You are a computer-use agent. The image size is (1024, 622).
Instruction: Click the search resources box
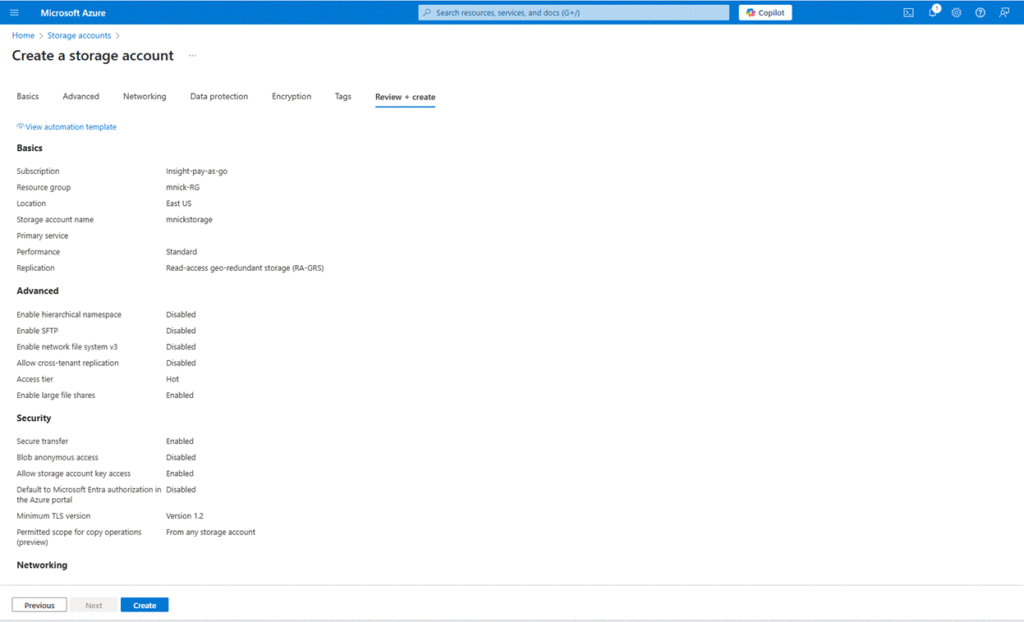pyautogui.click(x=574, y=13)
